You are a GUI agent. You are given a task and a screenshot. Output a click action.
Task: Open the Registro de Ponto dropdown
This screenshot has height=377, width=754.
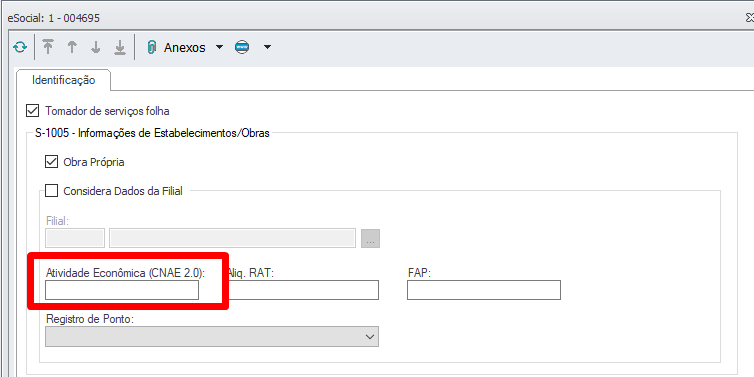[212, 337]
